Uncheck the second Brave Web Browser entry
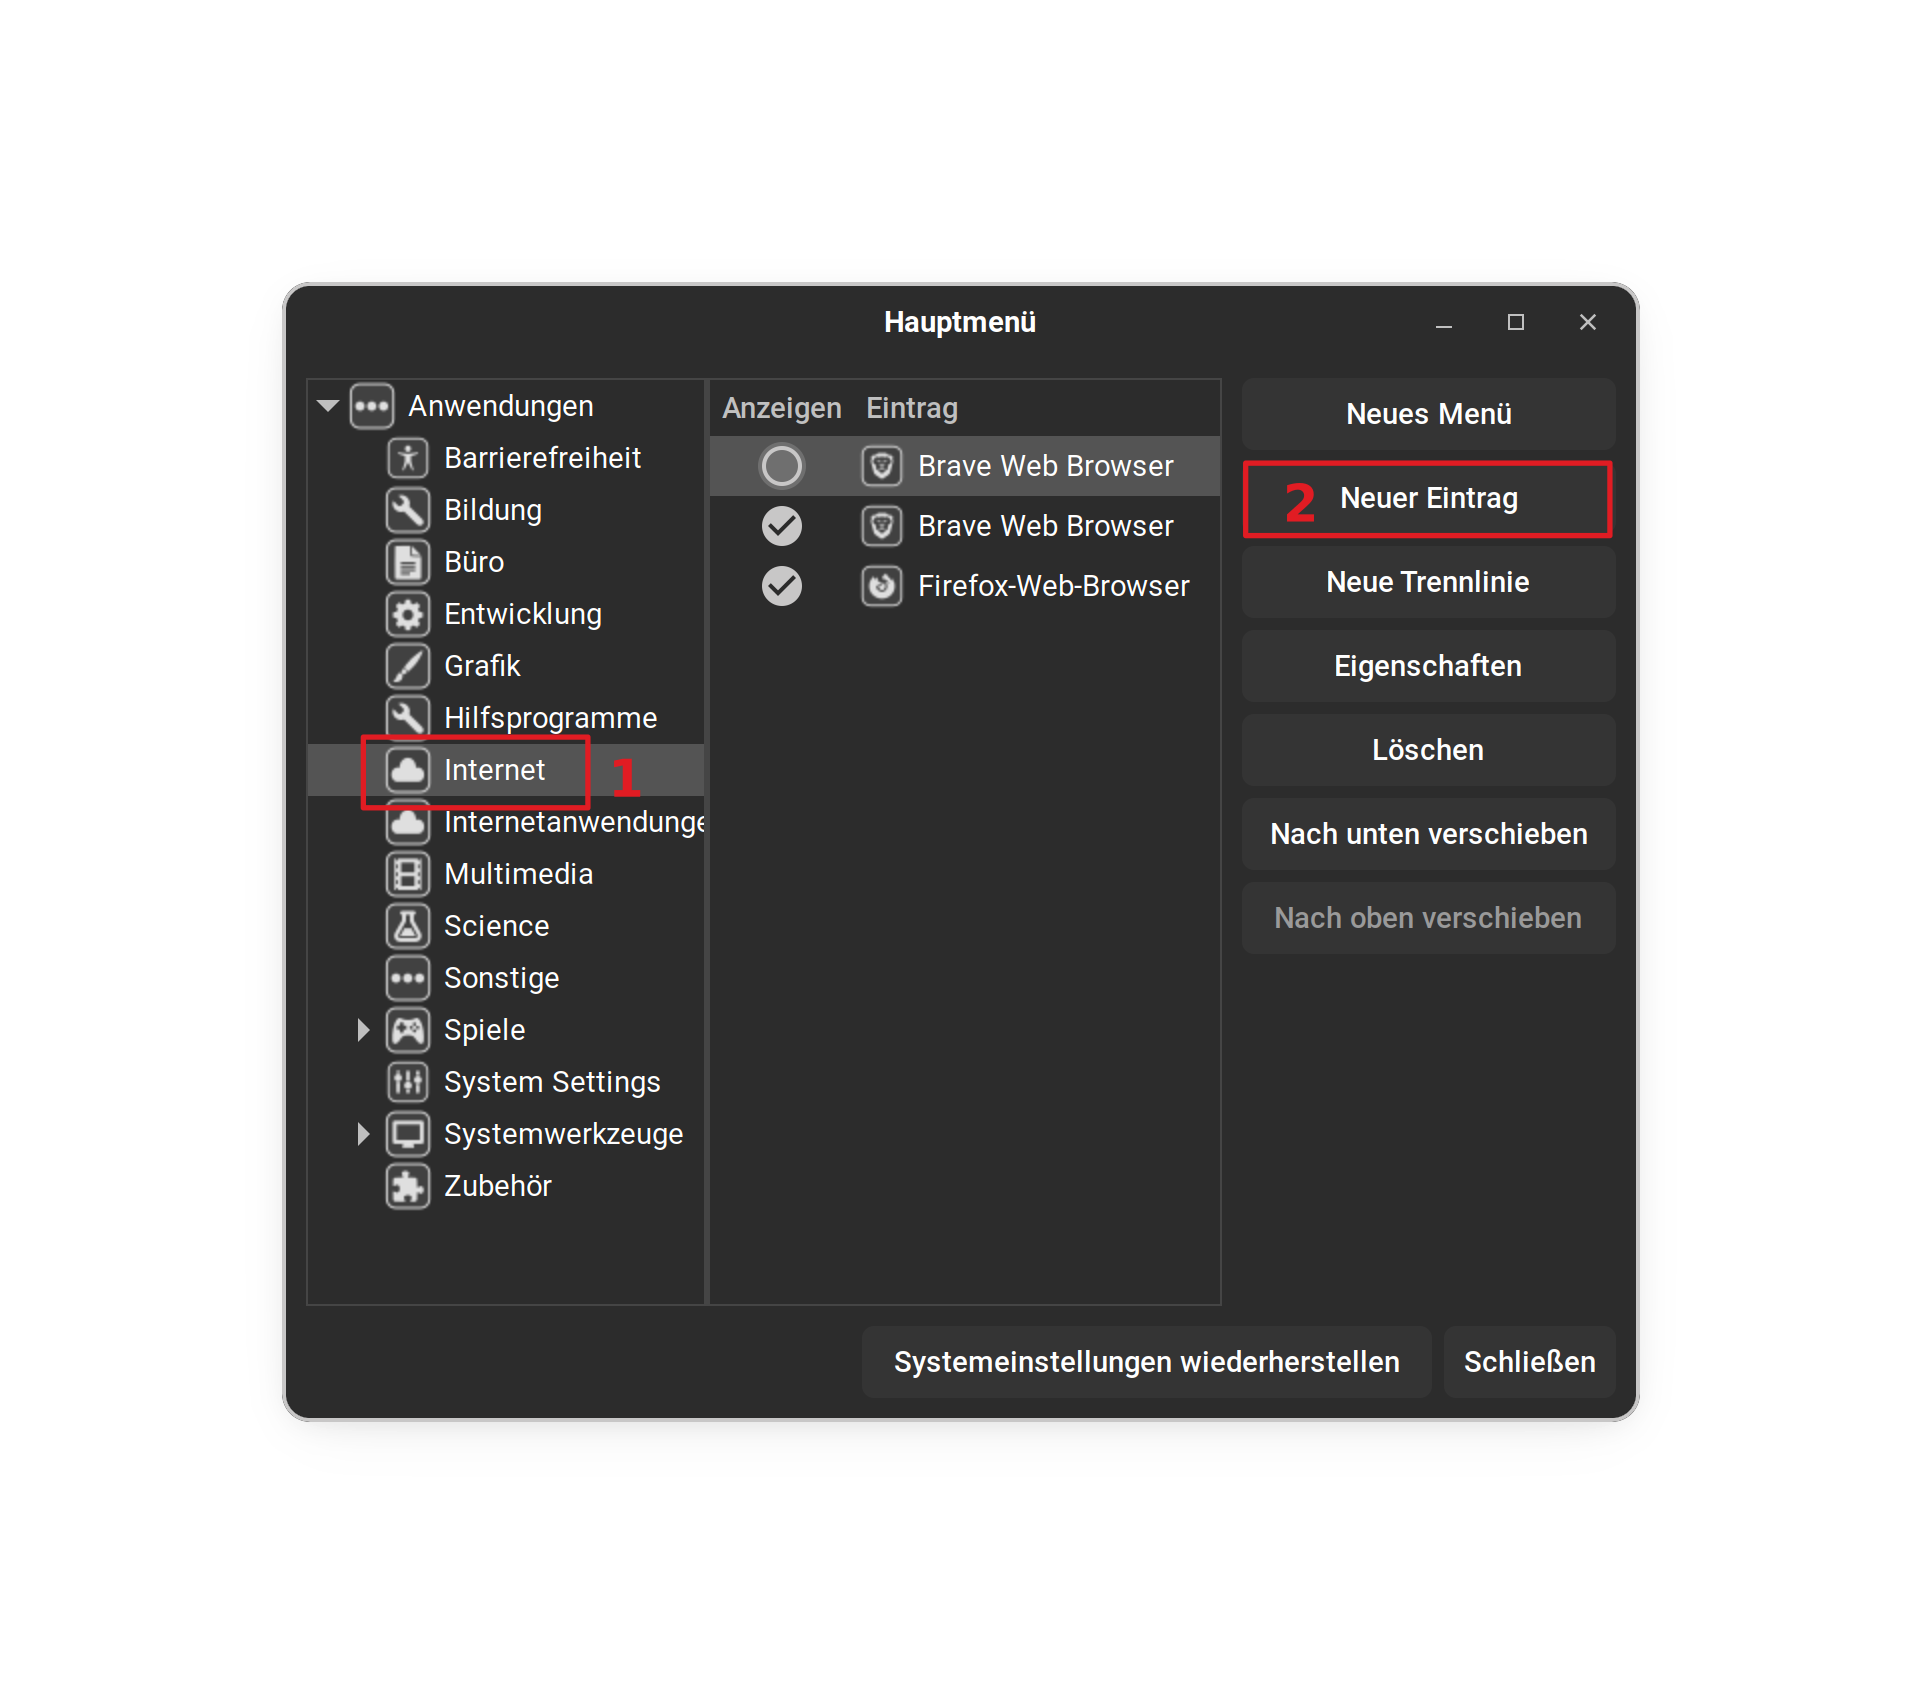The width and height of the screenshot is (1922, 1704). point(781,526)
